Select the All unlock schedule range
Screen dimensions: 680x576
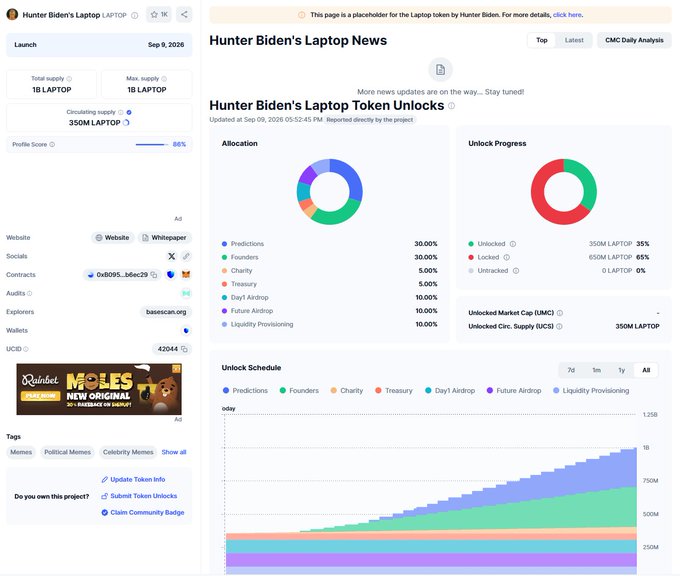point(646,370)
